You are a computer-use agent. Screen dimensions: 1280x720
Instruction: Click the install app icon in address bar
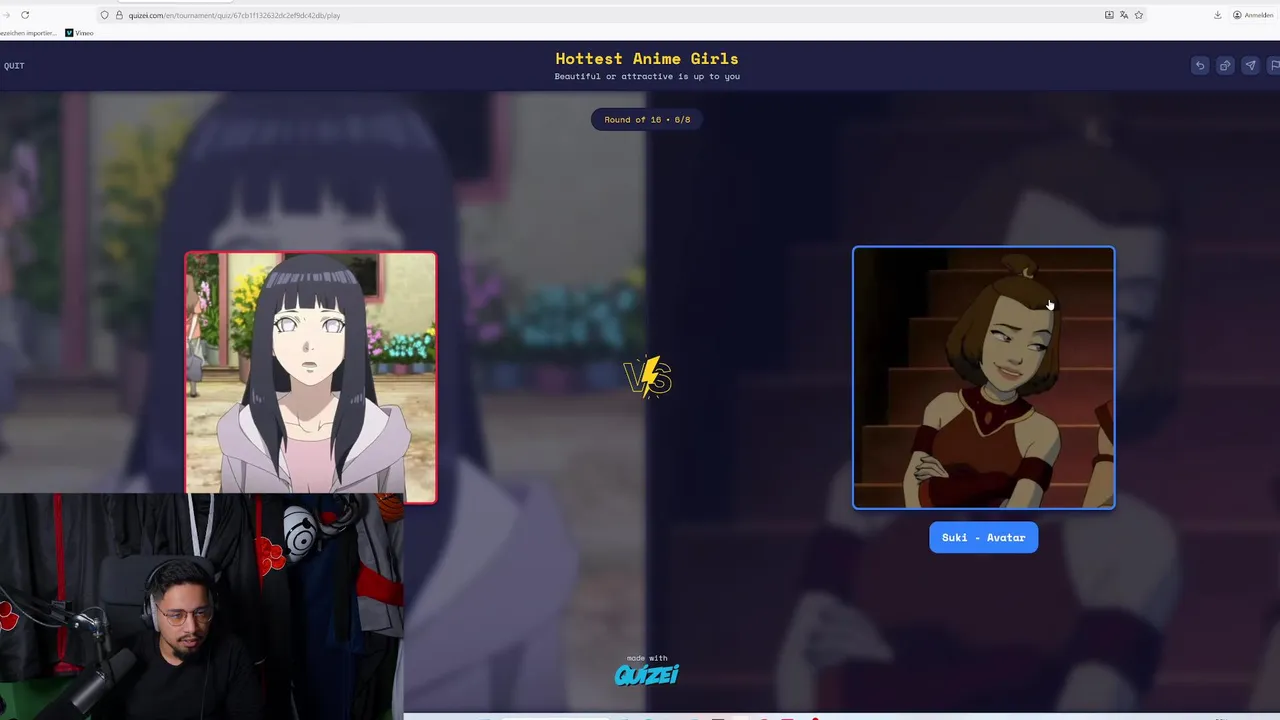[x=1109, y=15]
